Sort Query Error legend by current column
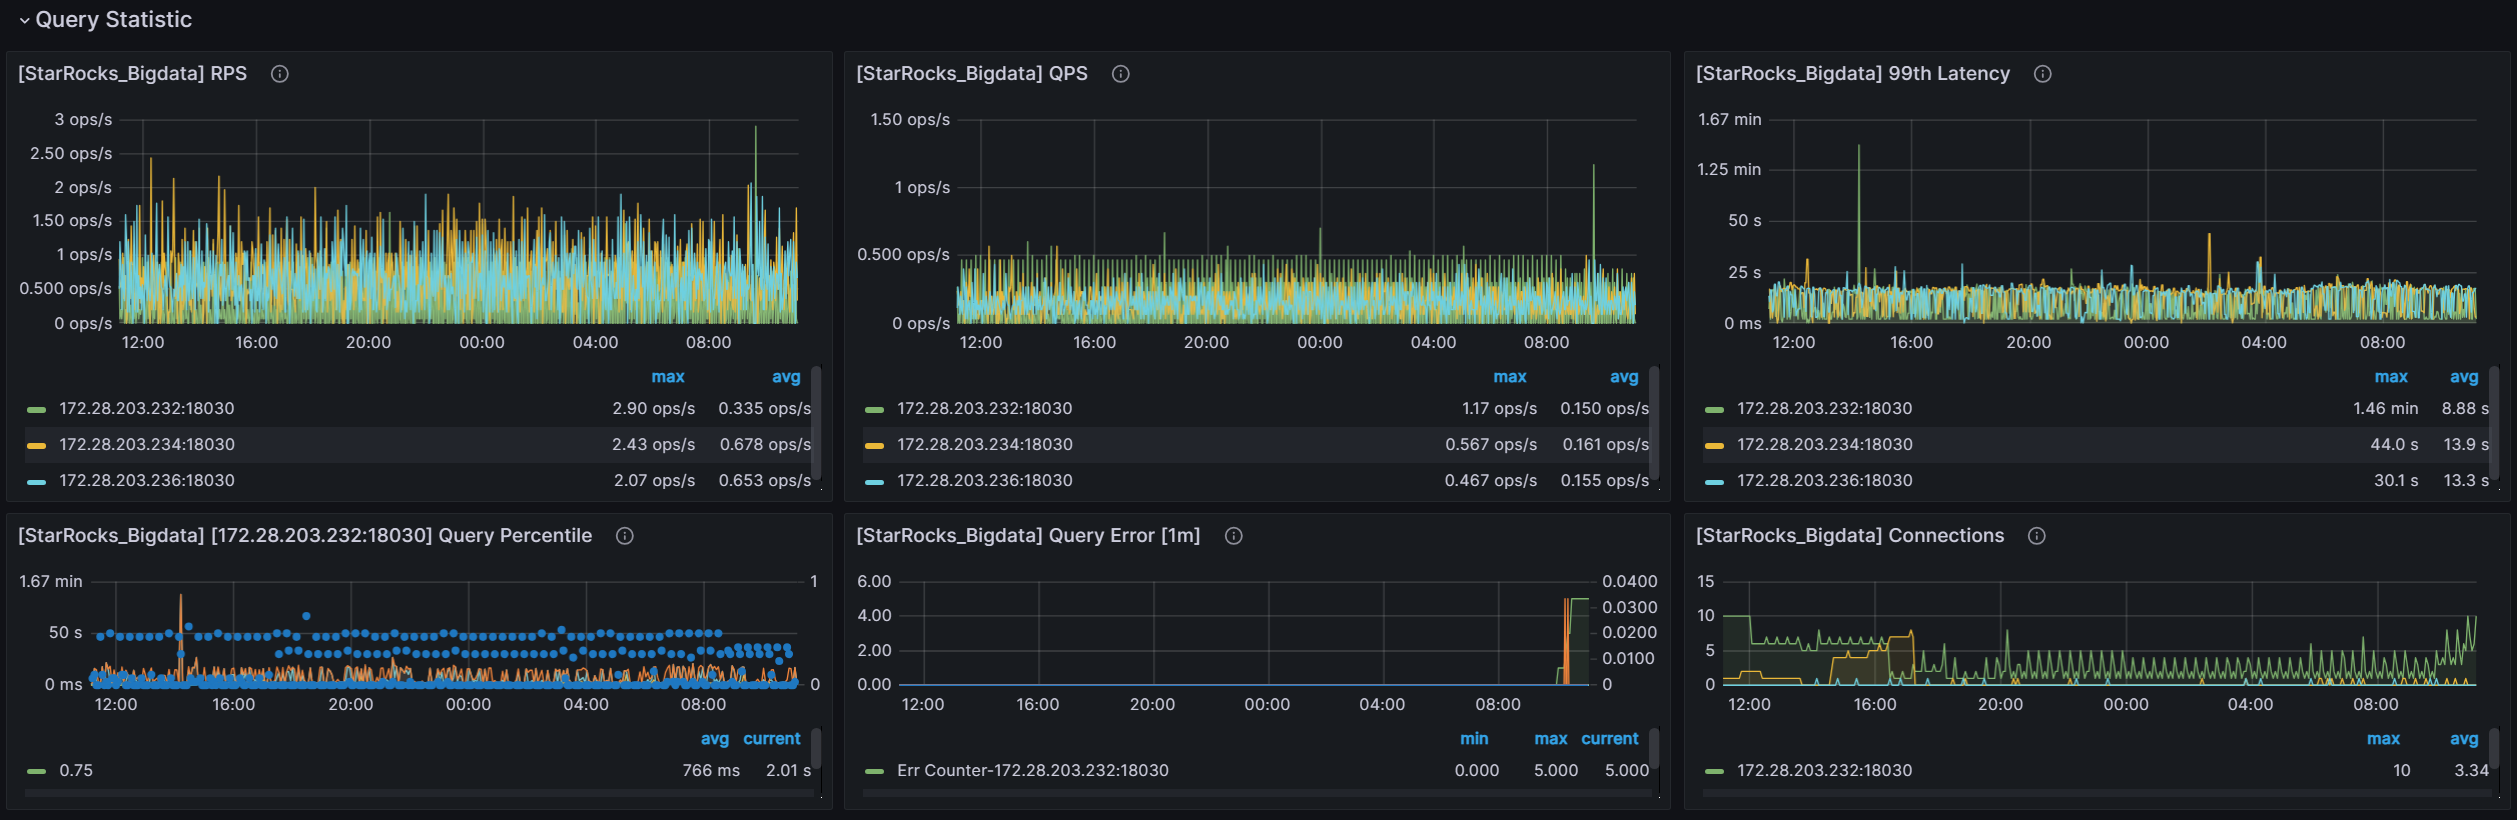 pos(1610,739)
